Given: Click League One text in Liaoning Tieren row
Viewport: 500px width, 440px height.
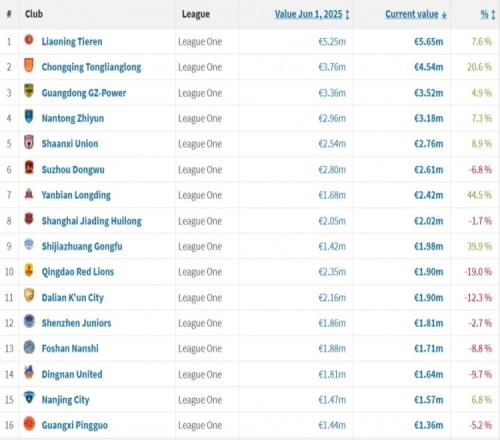Looking at the screenshot, I should point(200,42).
